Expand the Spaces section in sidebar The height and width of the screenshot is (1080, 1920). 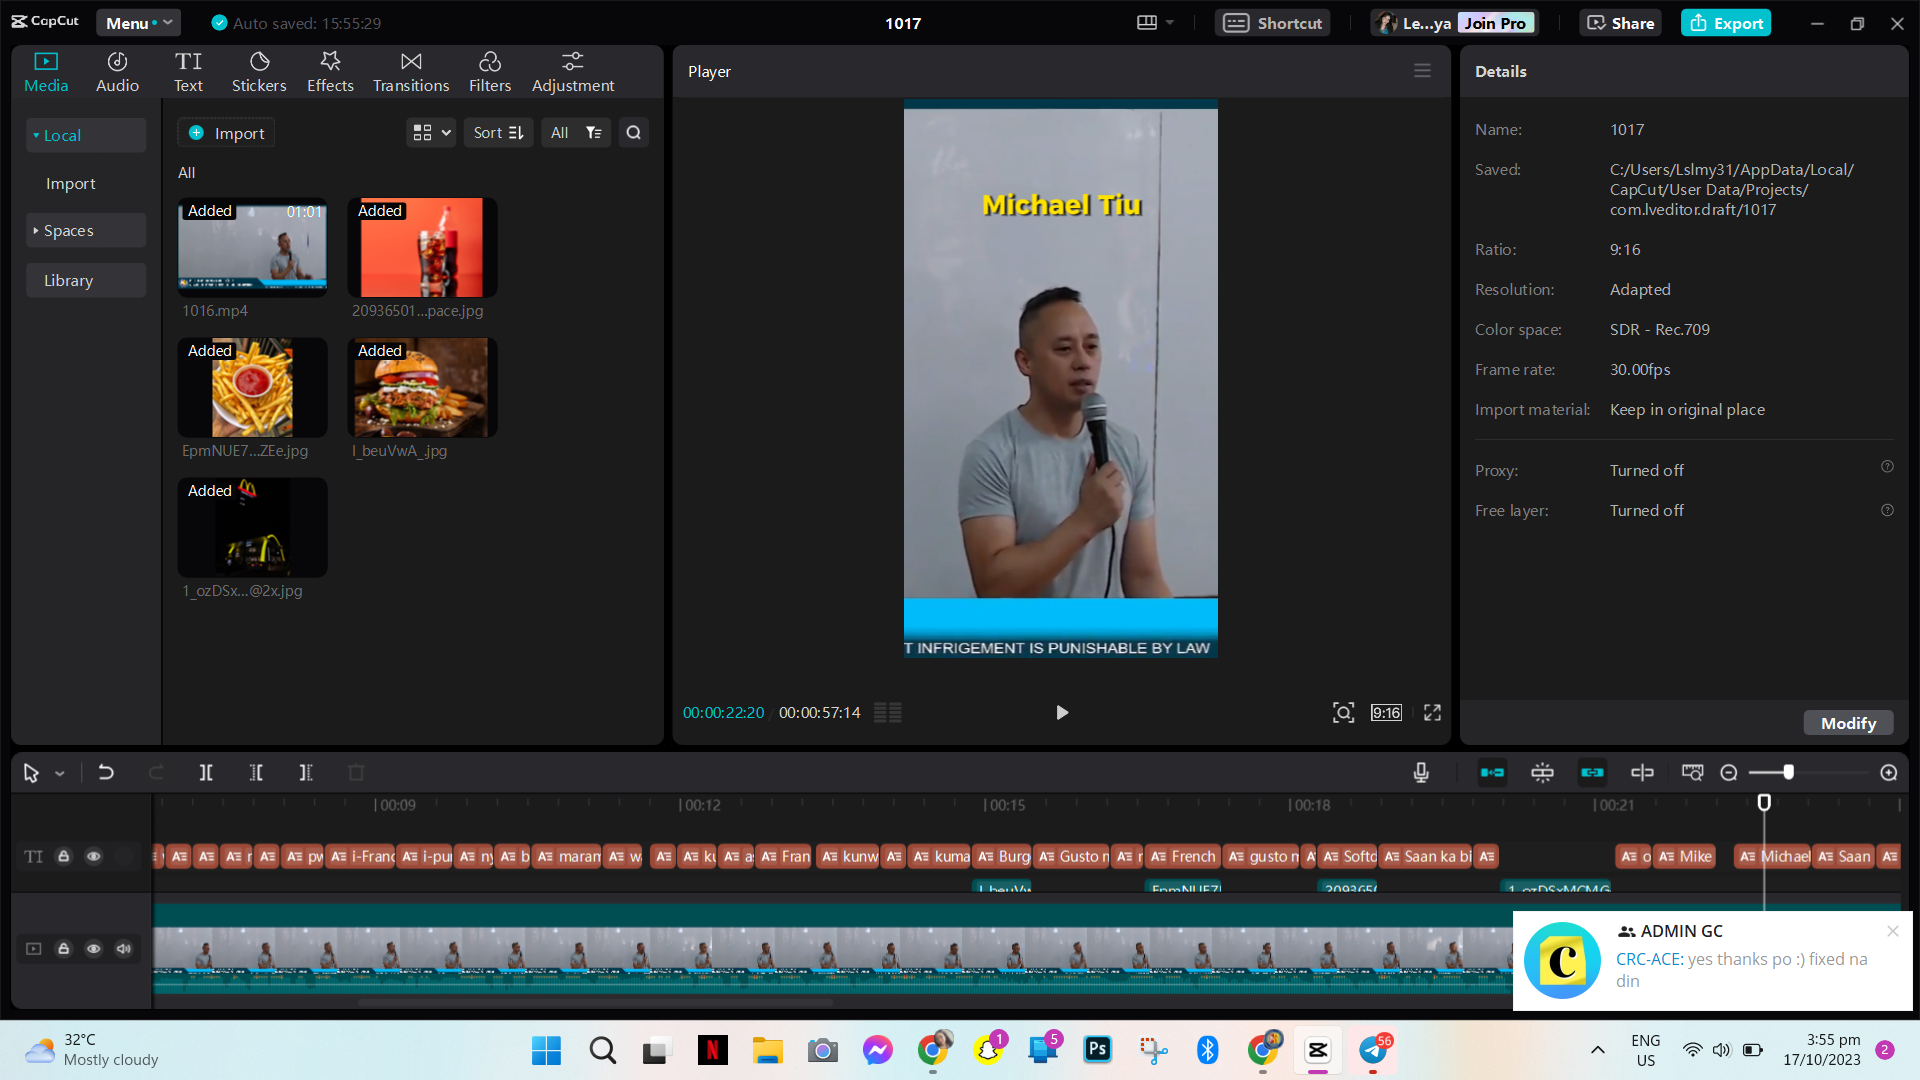click(68, 231)
